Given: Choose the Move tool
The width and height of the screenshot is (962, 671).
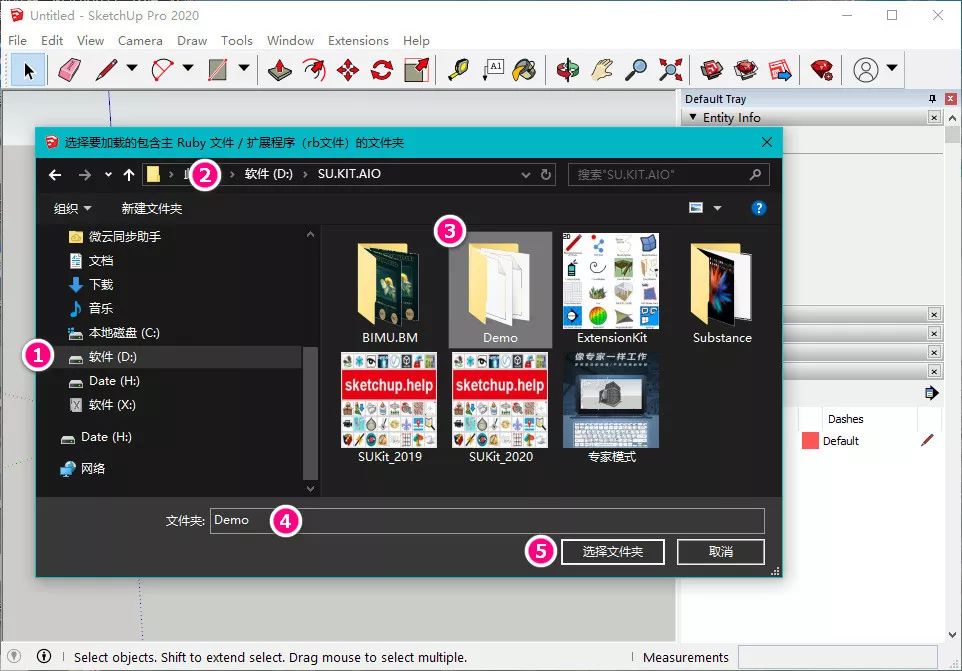Looking at the screenshot, I should [x=348, y=70].
